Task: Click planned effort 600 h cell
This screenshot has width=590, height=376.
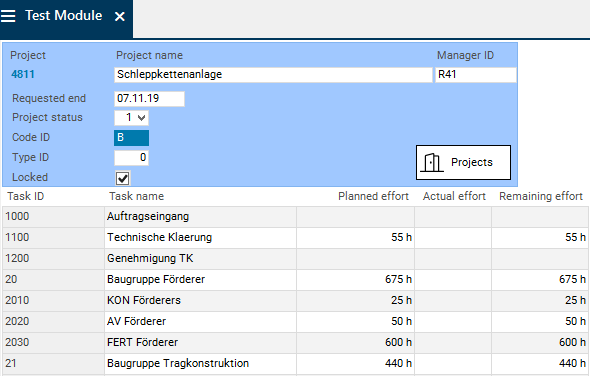Action: tap(356, 343)
